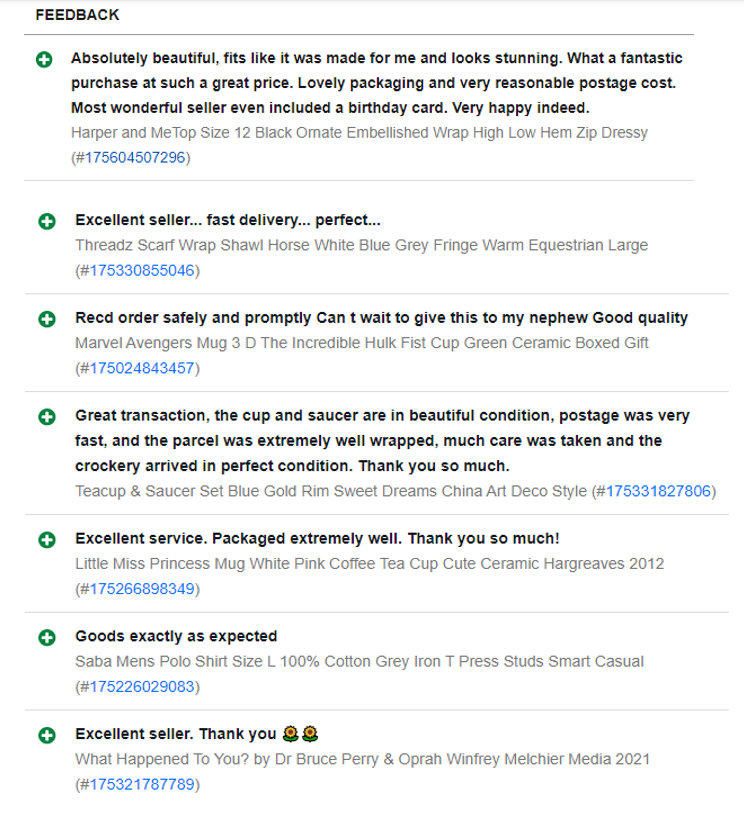Screen dimensions: 744x820
Task: Click green plus icon next to Threadz Scarf feedback
Action: tap(47, 221)
